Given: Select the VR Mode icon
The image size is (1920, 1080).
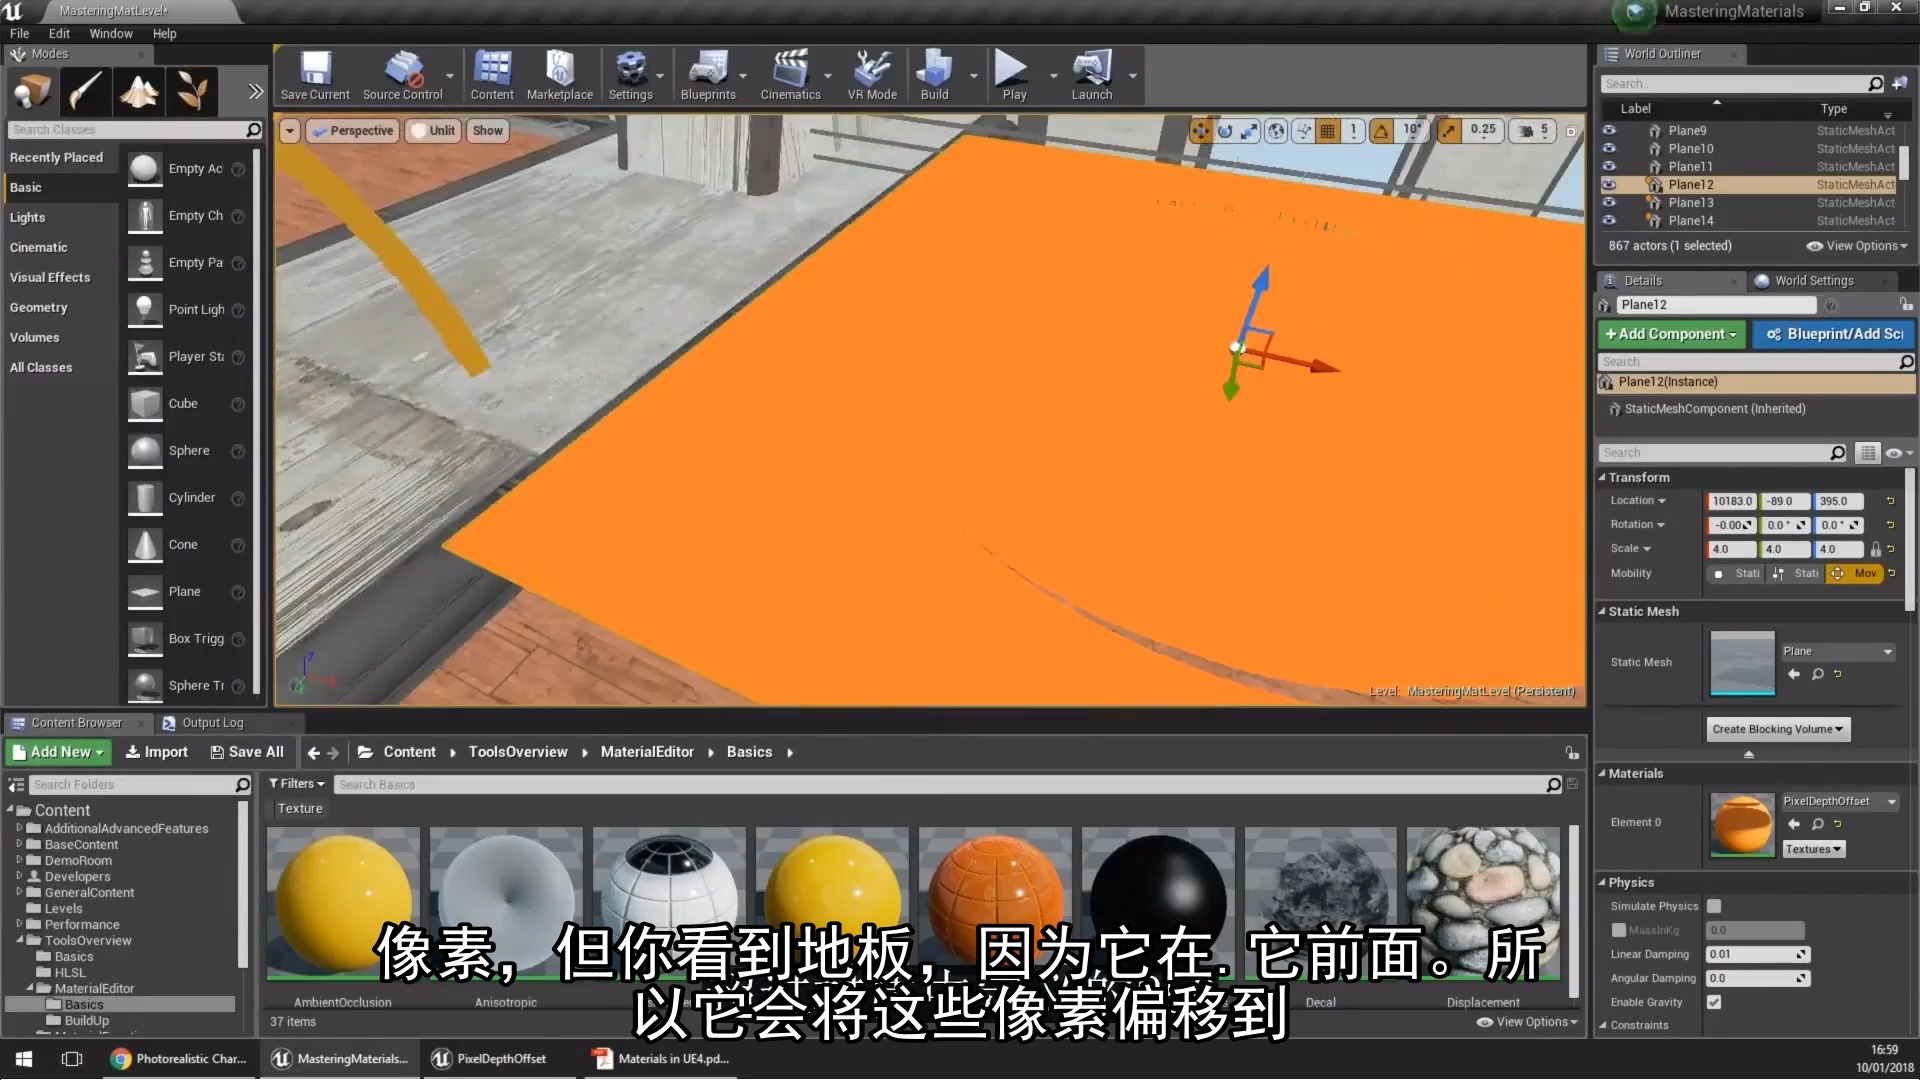Looking at the screenshot, I should click(x=870, y=75).
